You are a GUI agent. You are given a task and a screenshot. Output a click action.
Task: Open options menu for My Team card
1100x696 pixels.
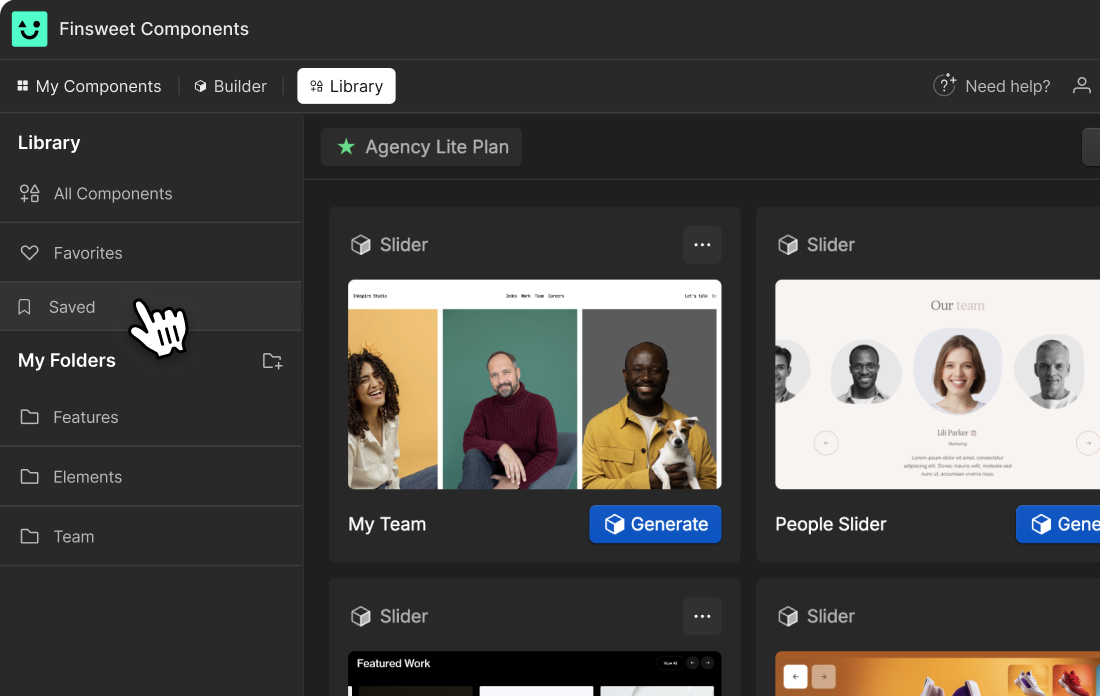[x=702, y=245]
